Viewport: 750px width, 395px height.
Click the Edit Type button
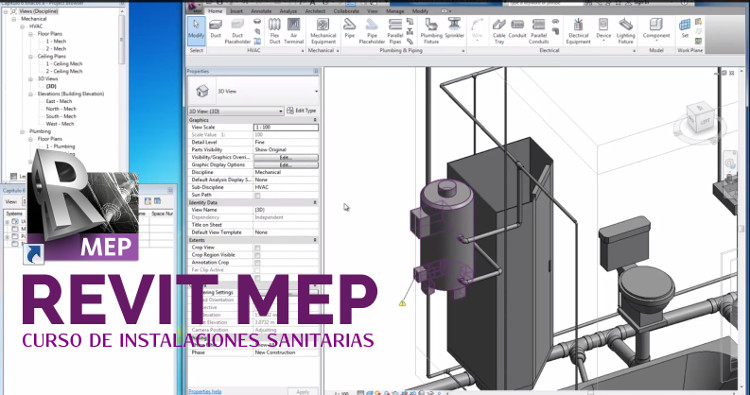pyautogui.click(x=302, y=110)
